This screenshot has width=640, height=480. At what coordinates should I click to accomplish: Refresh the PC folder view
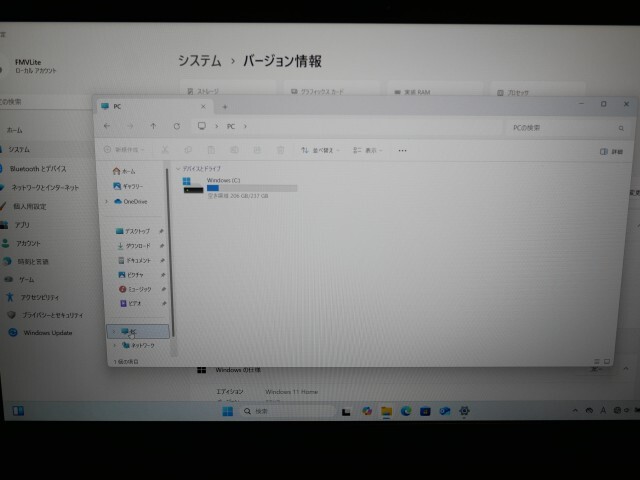pos(177,126)
